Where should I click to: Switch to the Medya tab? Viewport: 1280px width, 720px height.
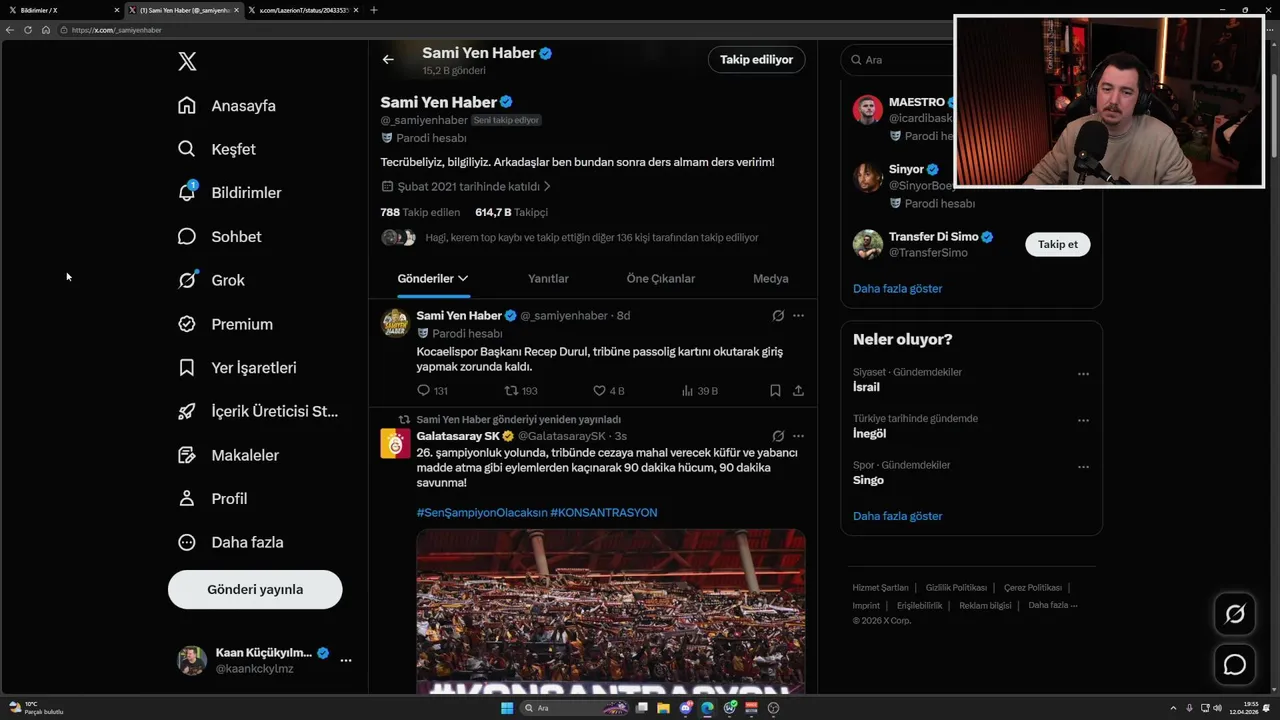pos(770,278)
